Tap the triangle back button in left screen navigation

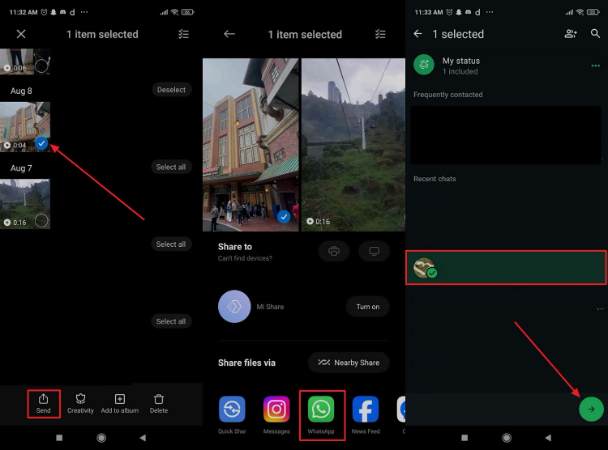[x=143, y=438]
